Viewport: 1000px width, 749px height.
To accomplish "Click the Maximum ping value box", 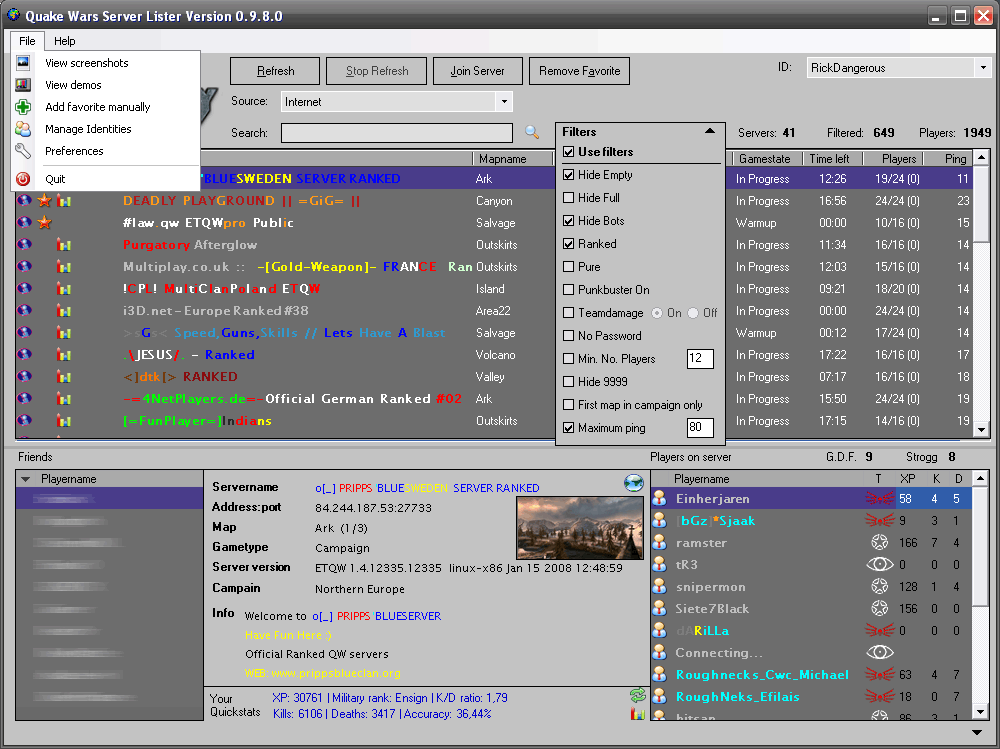I will [x=700, y=427].
